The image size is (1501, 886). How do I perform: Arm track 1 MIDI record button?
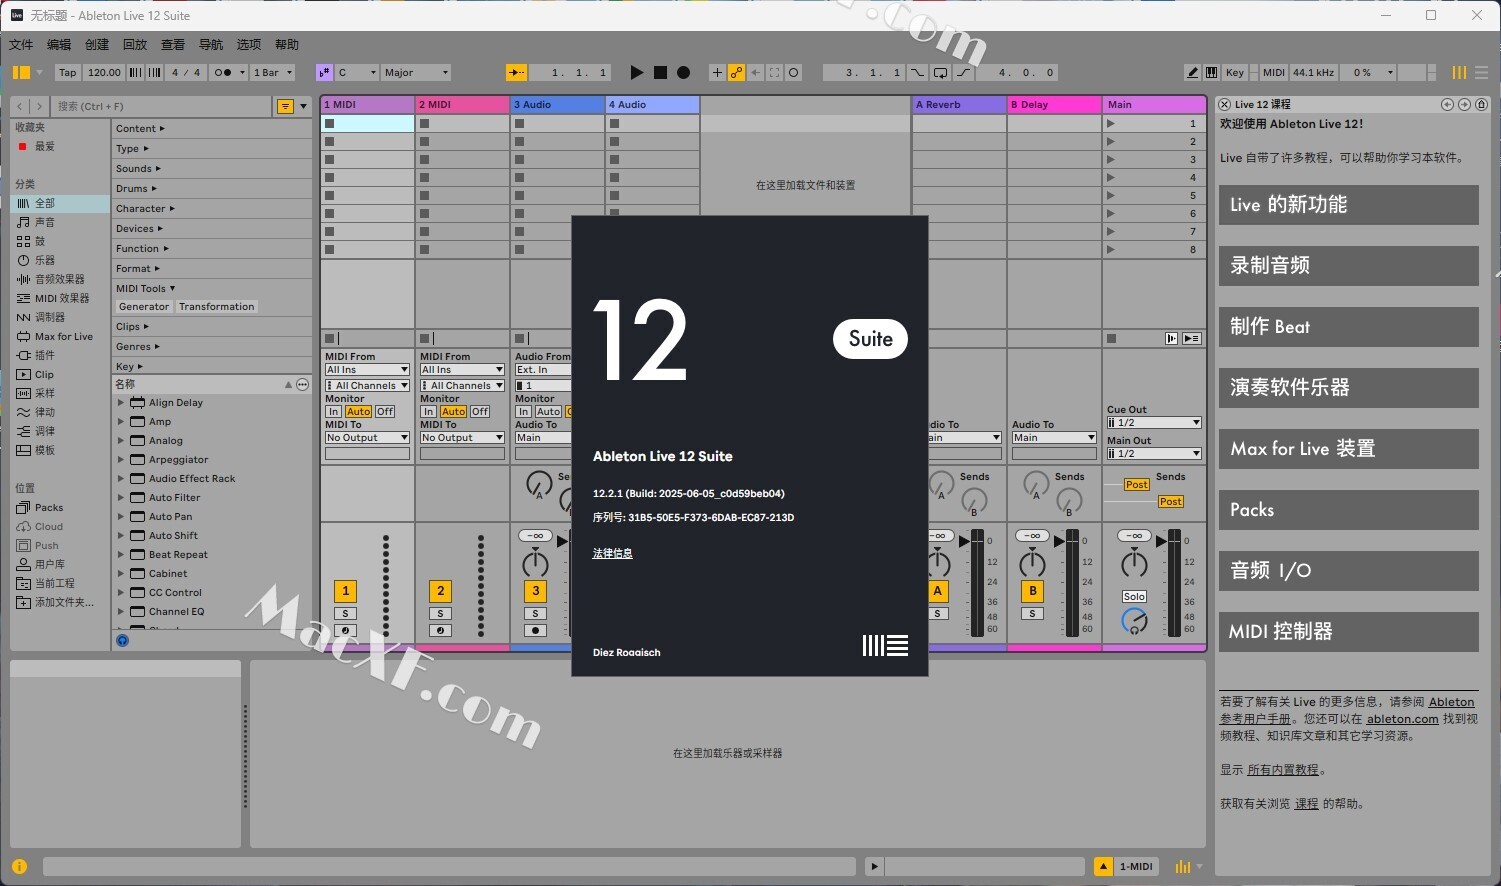tap(345, 631)
